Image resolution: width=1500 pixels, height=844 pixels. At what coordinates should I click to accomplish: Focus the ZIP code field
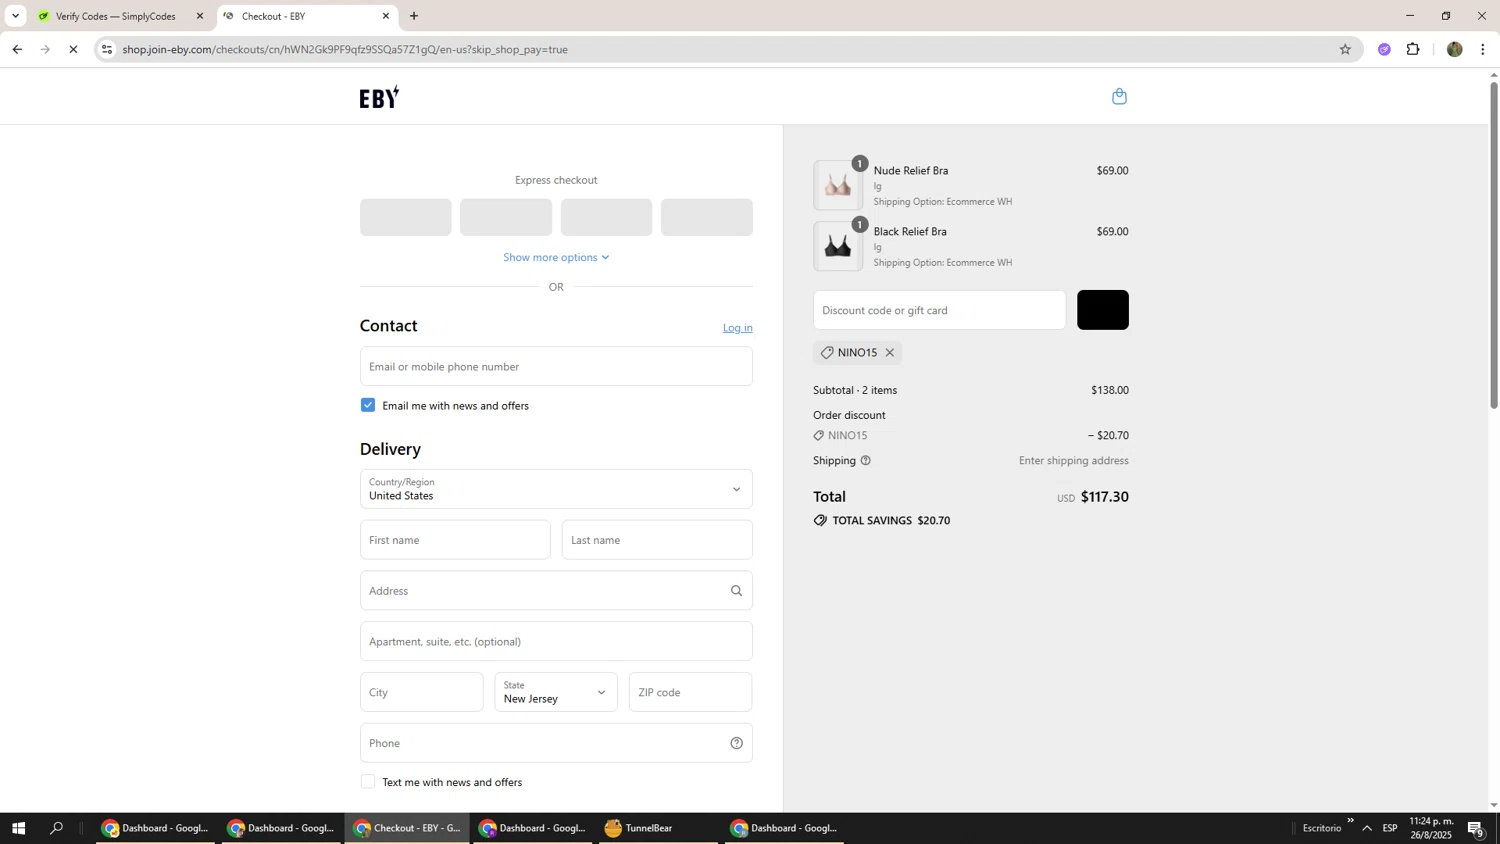tap(691, 692)
